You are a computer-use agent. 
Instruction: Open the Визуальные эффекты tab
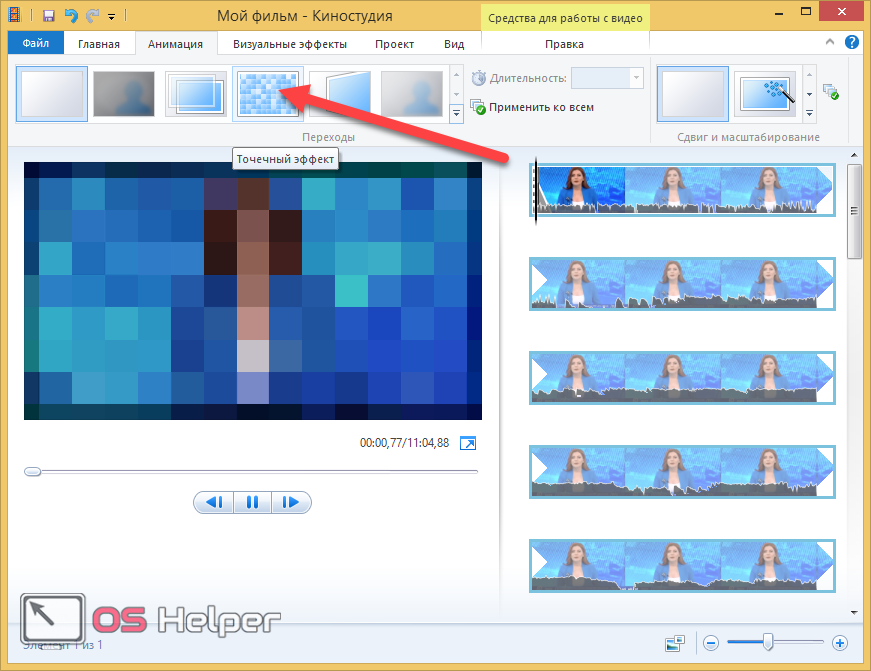(x=289, y=44)
